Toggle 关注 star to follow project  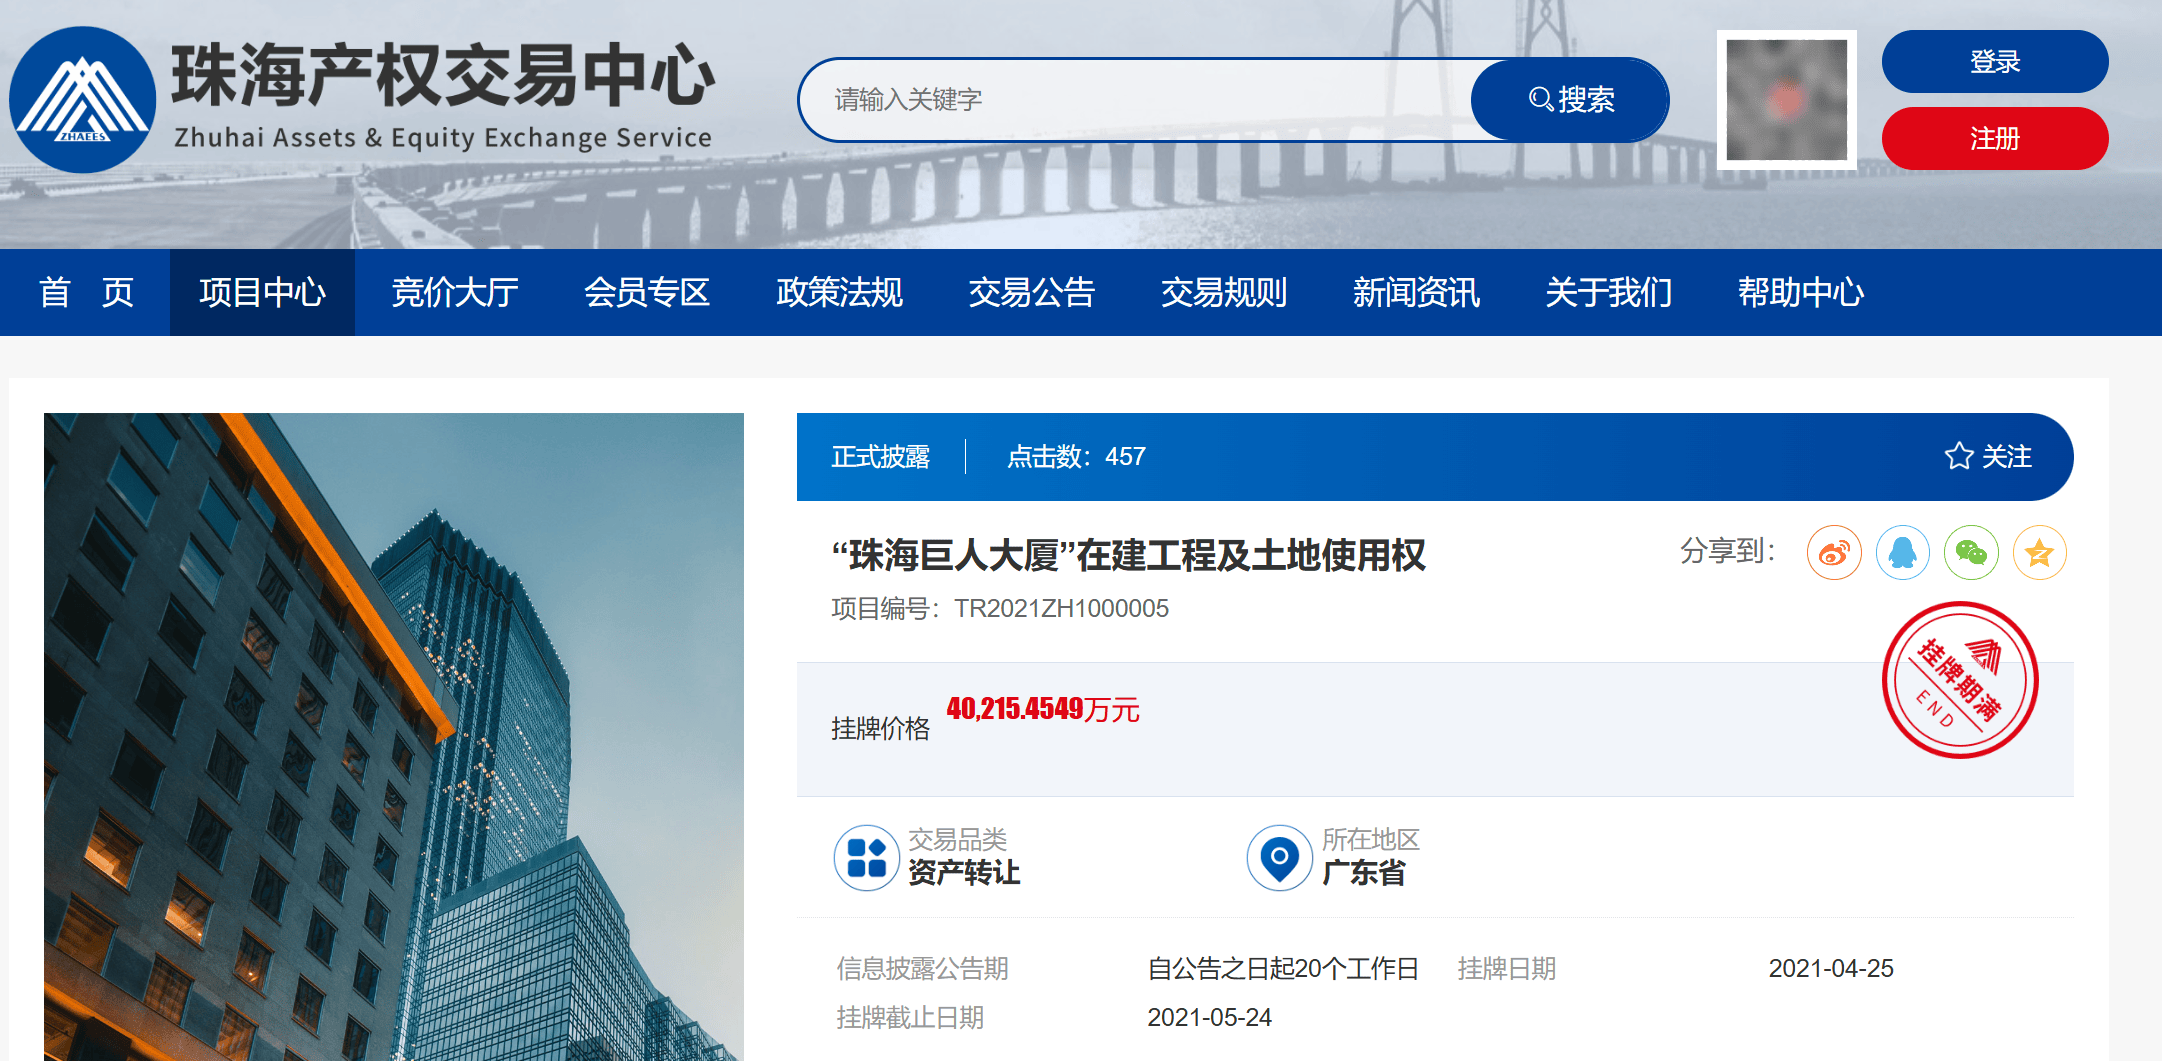[x=1988, y=457]
